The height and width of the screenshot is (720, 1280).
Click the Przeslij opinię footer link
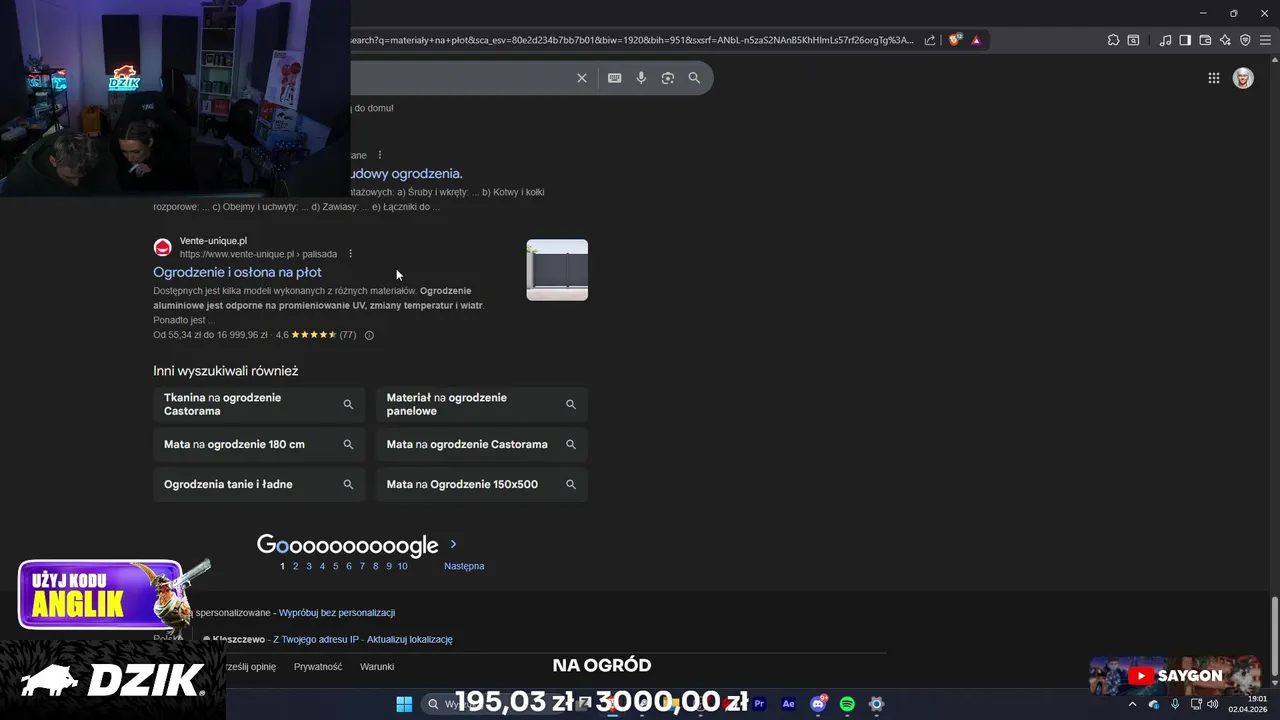click(x=250, y=666)
